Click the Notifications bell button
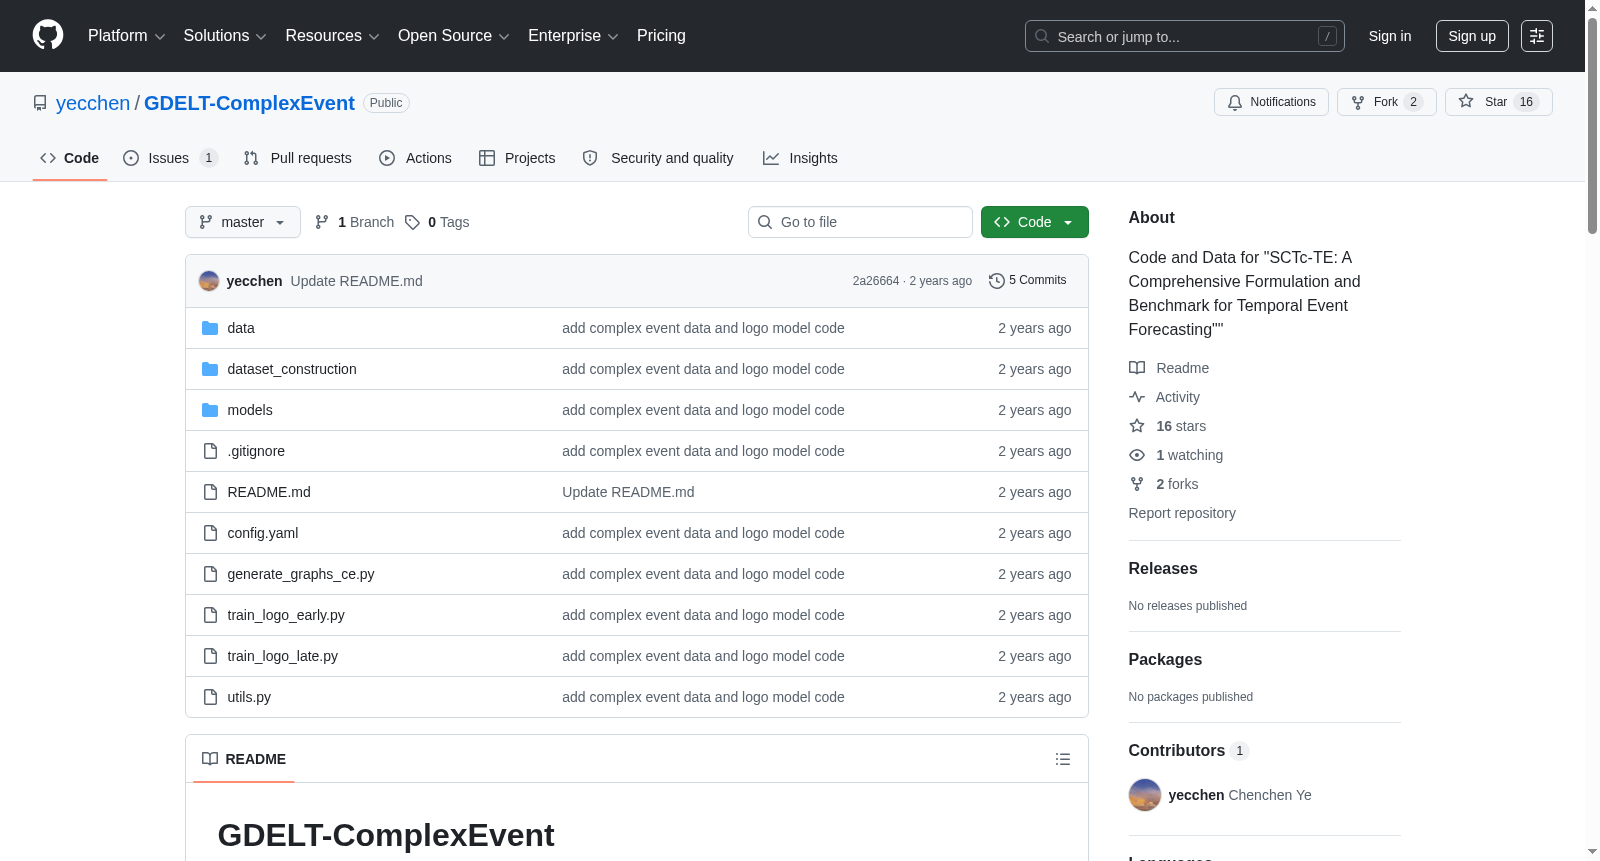This screenshot has width=1600, height=861. coord(1271,102)
